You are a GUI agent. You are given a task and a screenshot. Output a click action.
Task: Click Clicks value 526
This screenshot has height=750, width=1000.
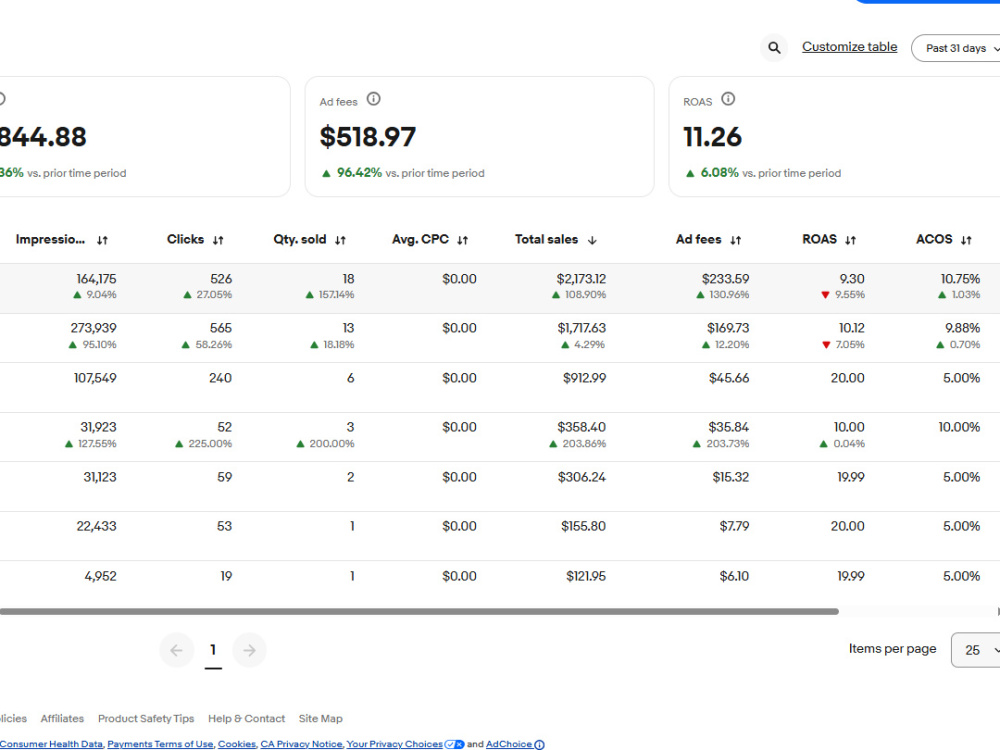pyautogui.click(x=221, y=279)
